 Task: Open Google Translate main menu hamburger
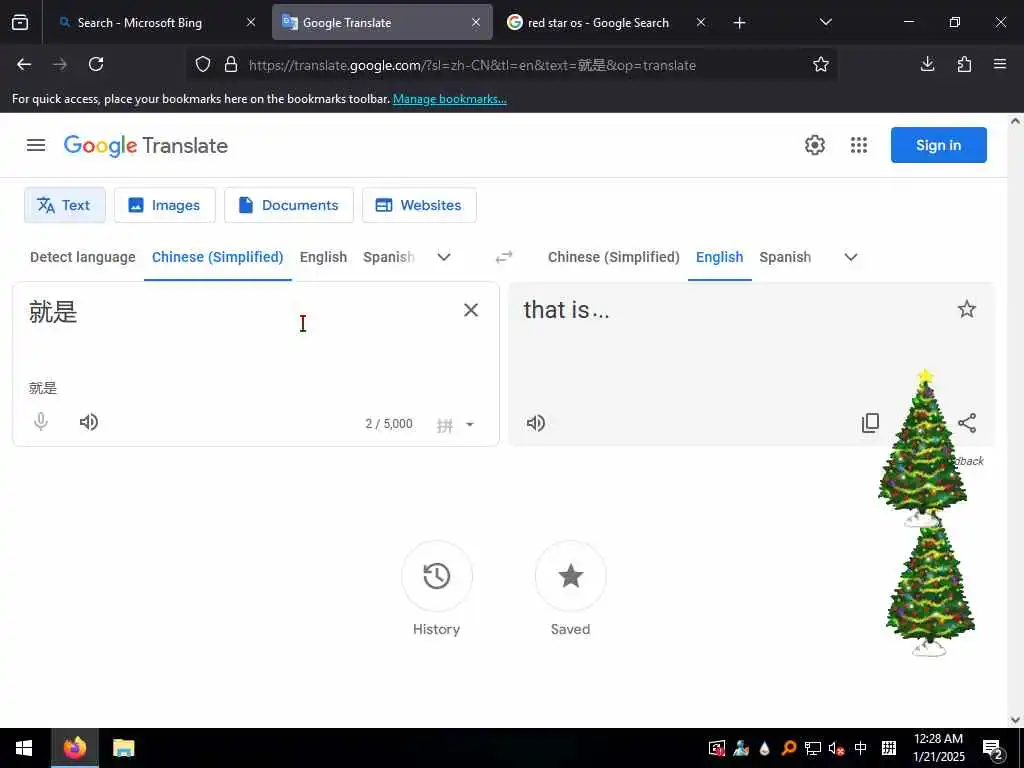pyautogui.click(x=36, y=145)
